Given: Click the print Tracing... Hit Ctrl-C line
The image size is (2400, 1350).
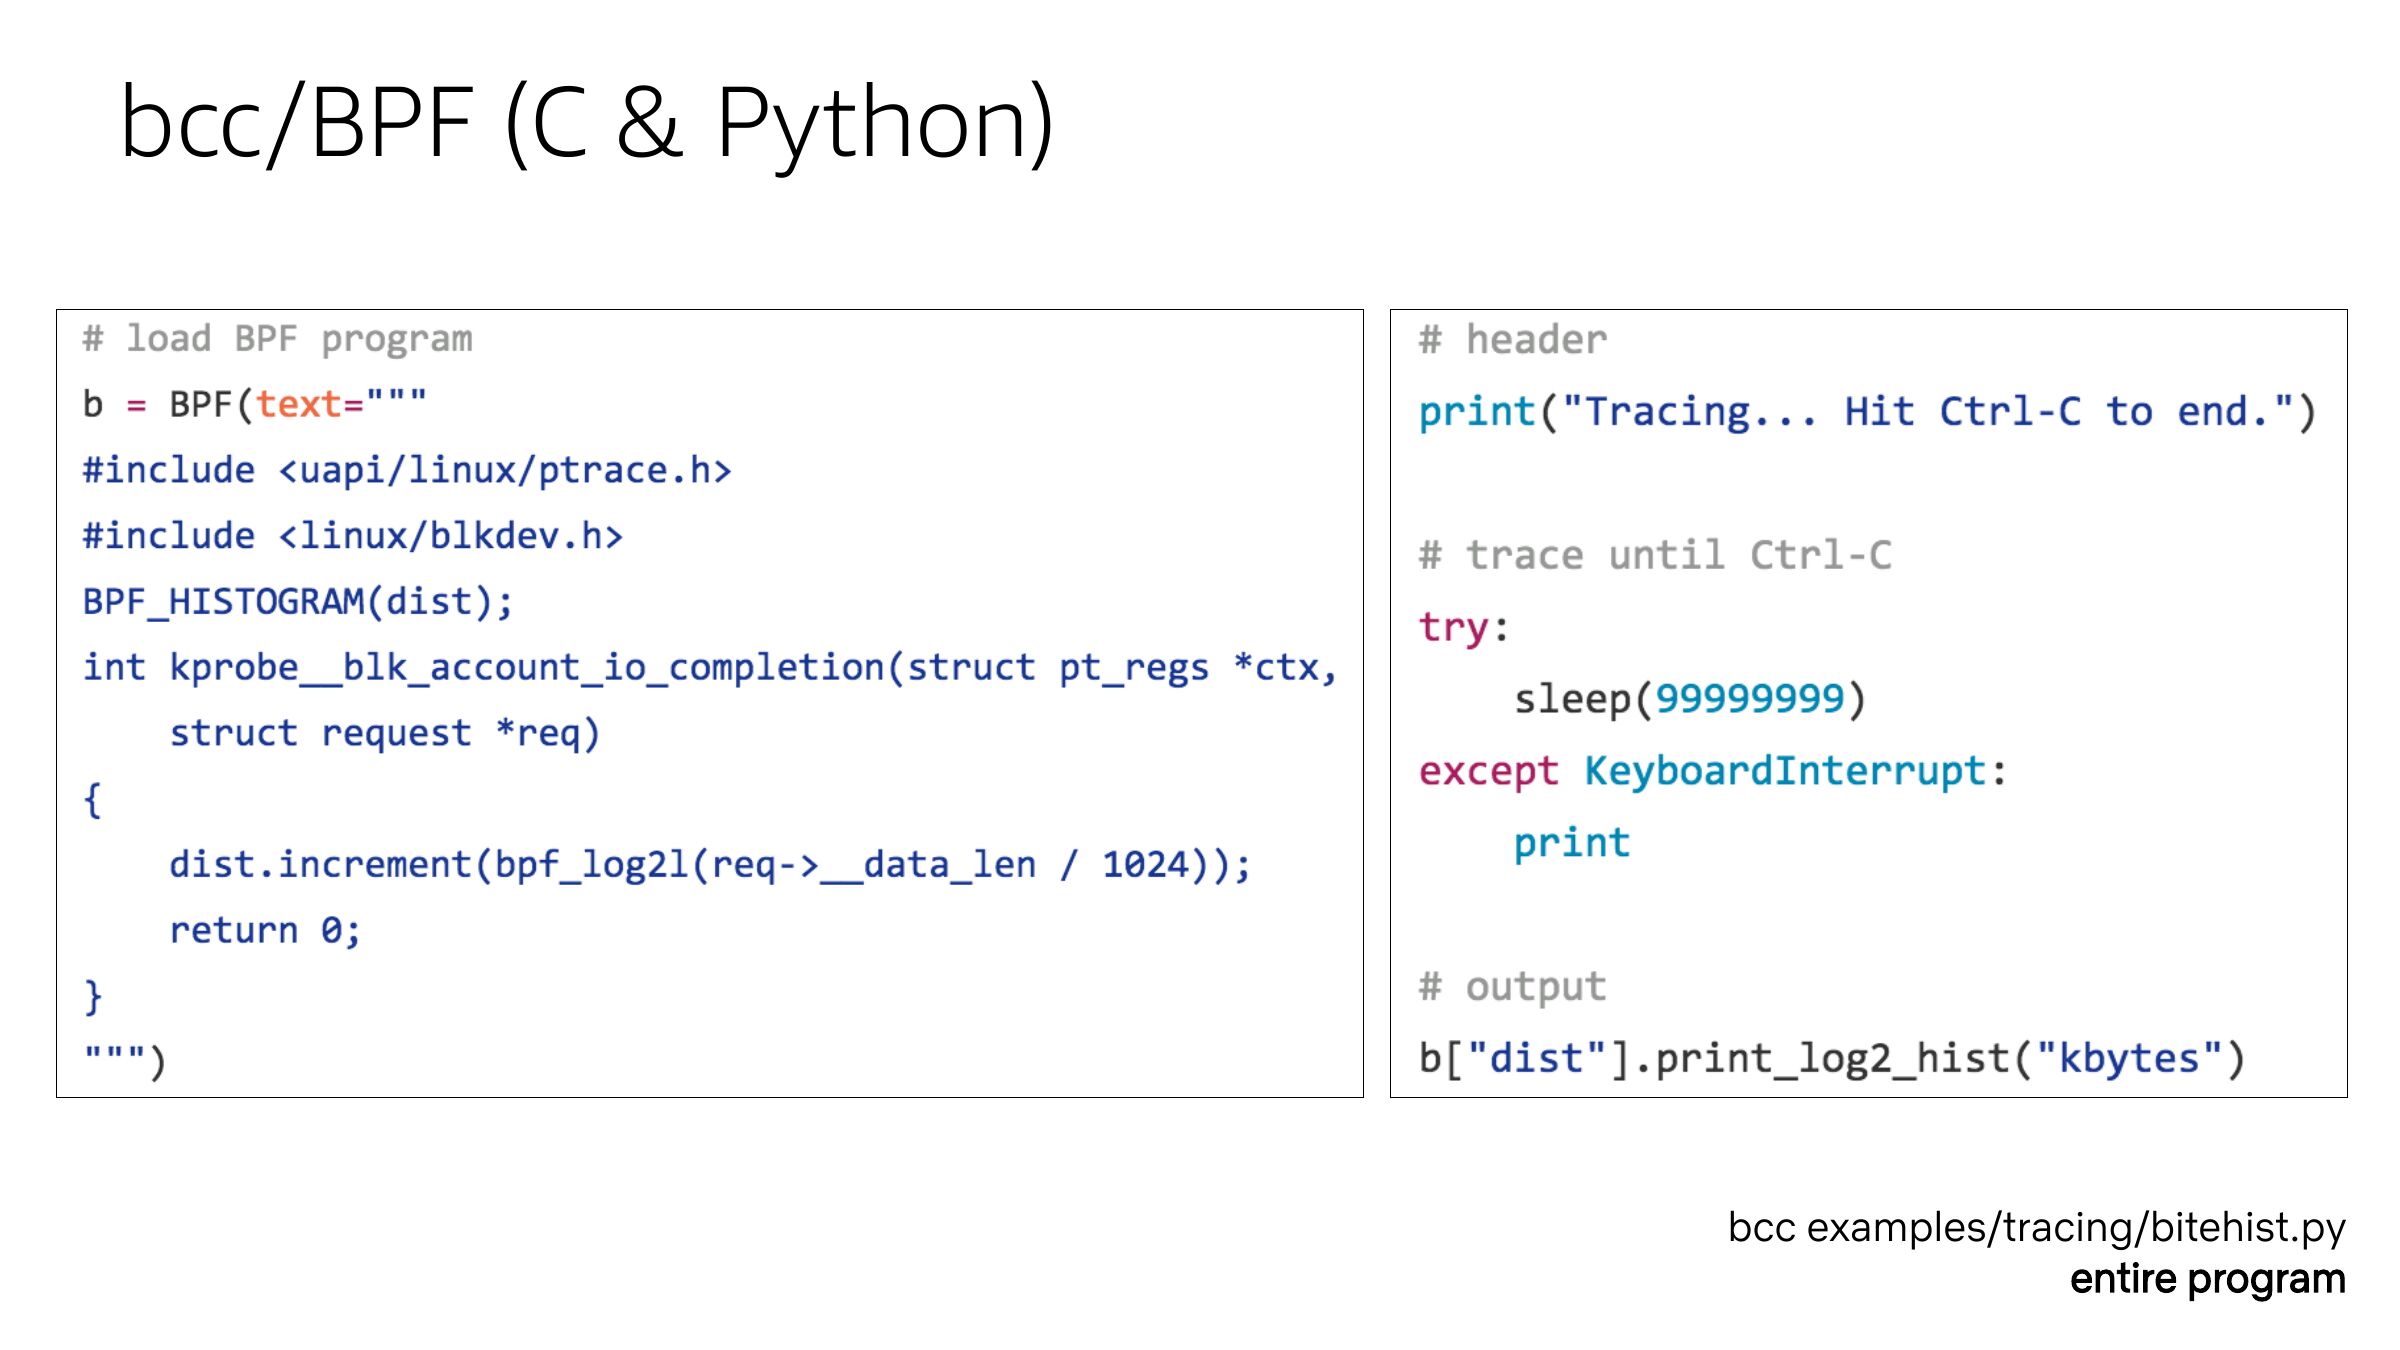Looking at the screenshot, I should 1866,412.
